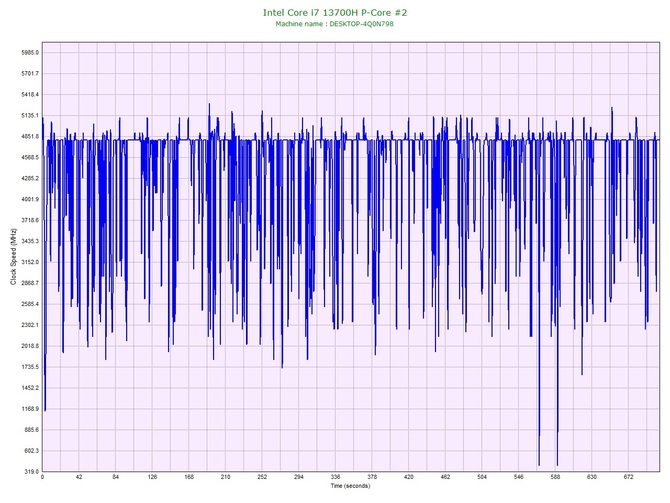The image size is (670, 503).
Task: Click the x-axis tick label 588
Action: tap(555, 477)
